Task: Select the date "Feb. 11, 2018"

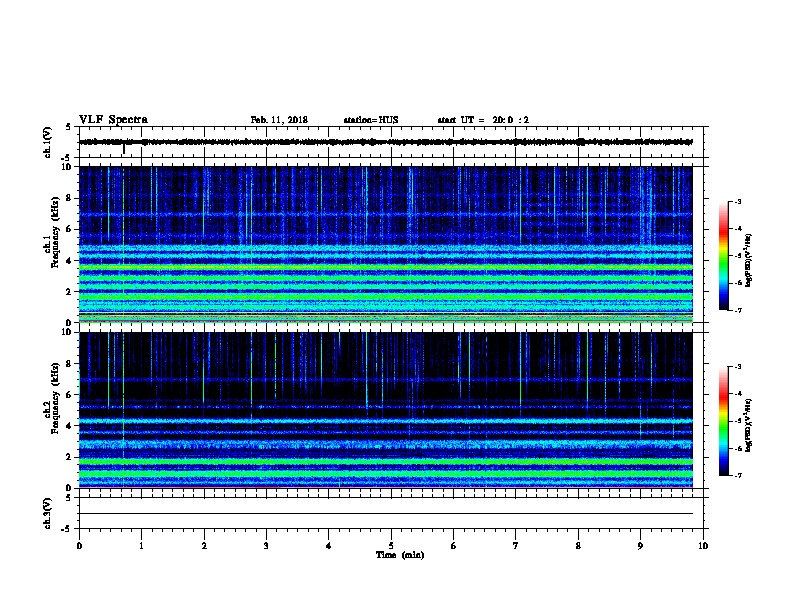Action: pos(279,120)
